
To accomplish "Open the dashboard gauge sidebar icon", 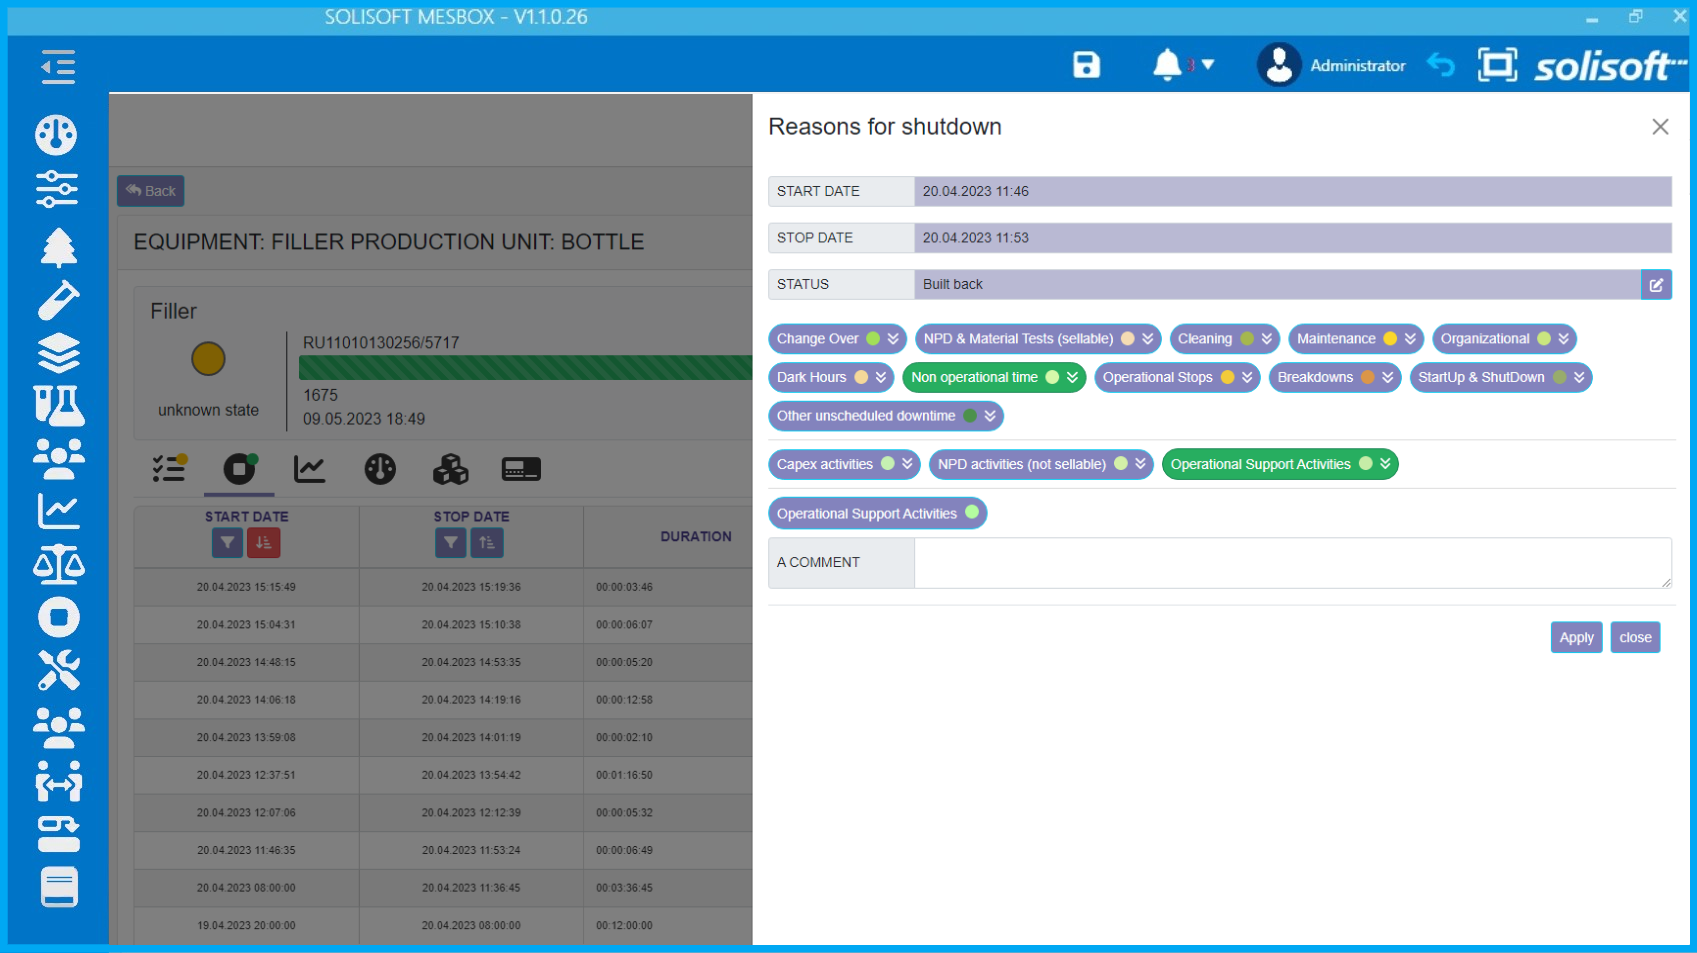I will 56,134.
